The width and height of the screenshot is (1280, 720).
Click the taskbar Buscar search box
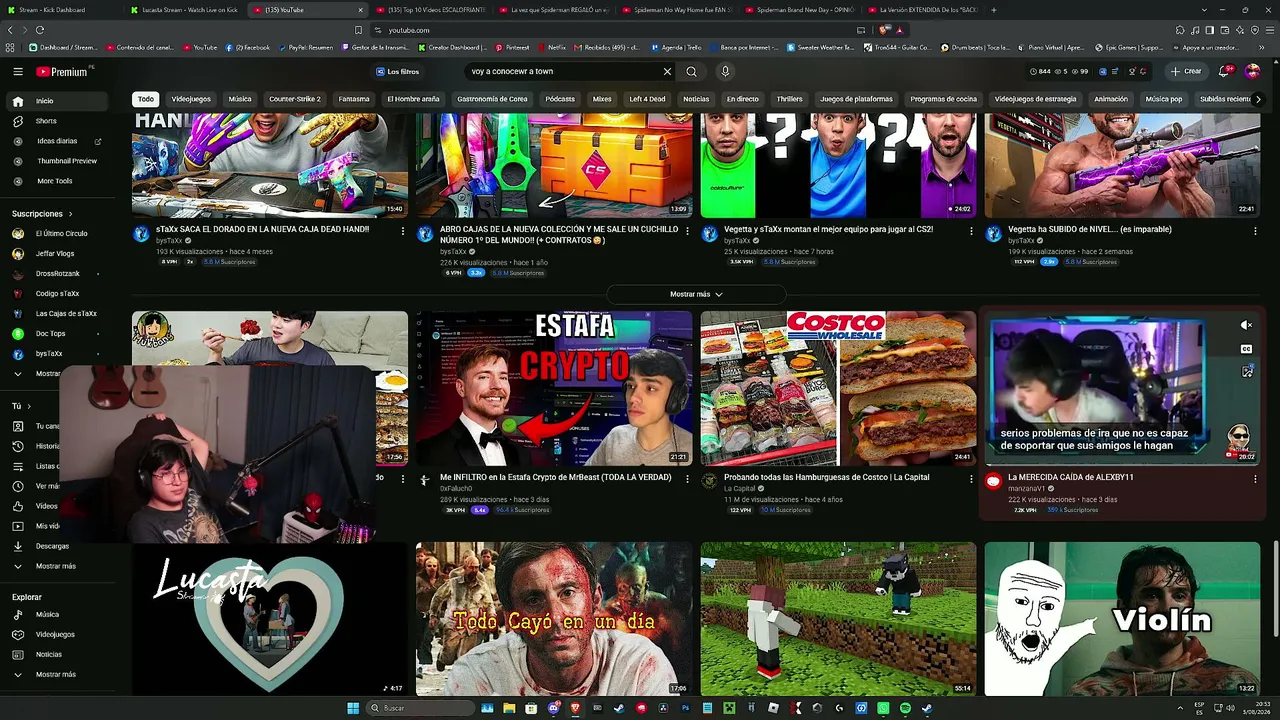[420, 708]
